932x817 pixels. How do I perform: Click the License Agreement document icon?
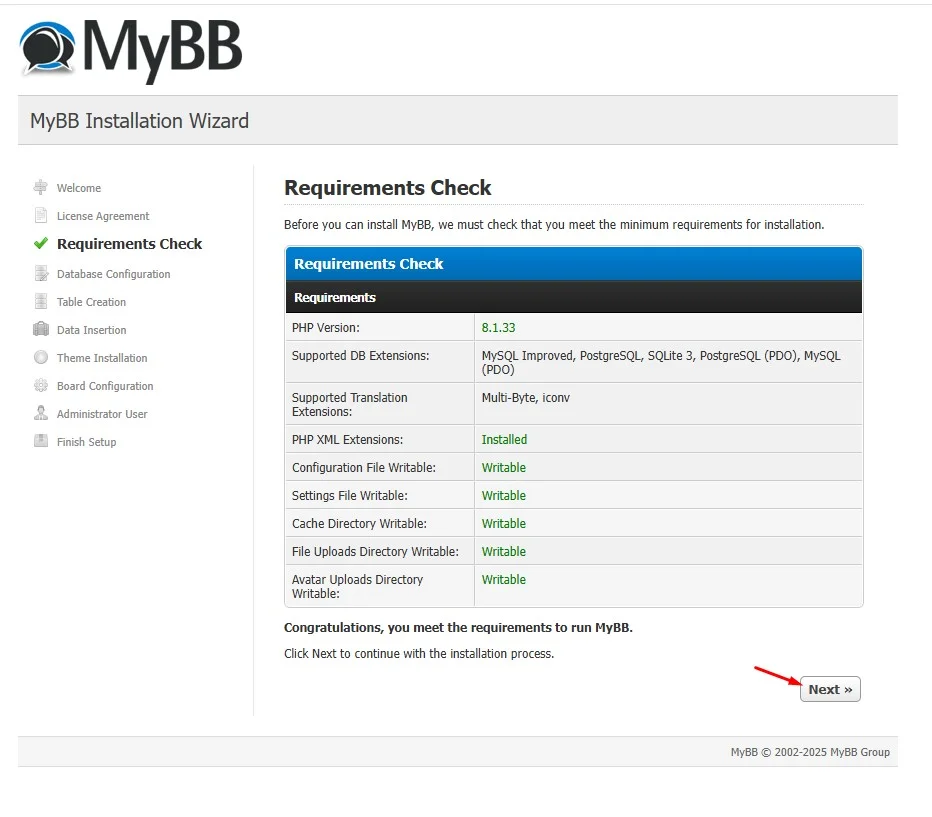click(x=40, y=215)
